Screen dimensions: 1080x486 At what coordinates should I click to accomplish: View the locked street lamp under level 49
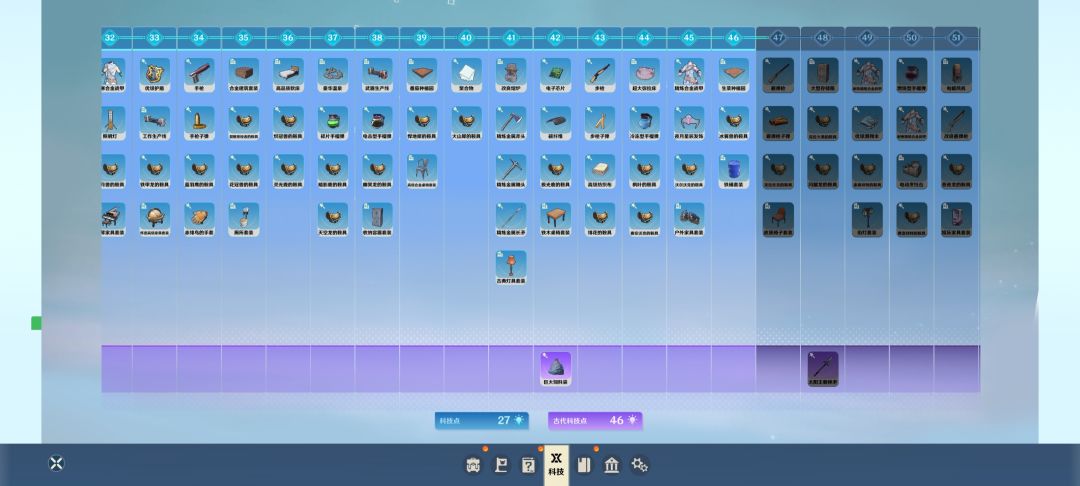pos(867,220)
